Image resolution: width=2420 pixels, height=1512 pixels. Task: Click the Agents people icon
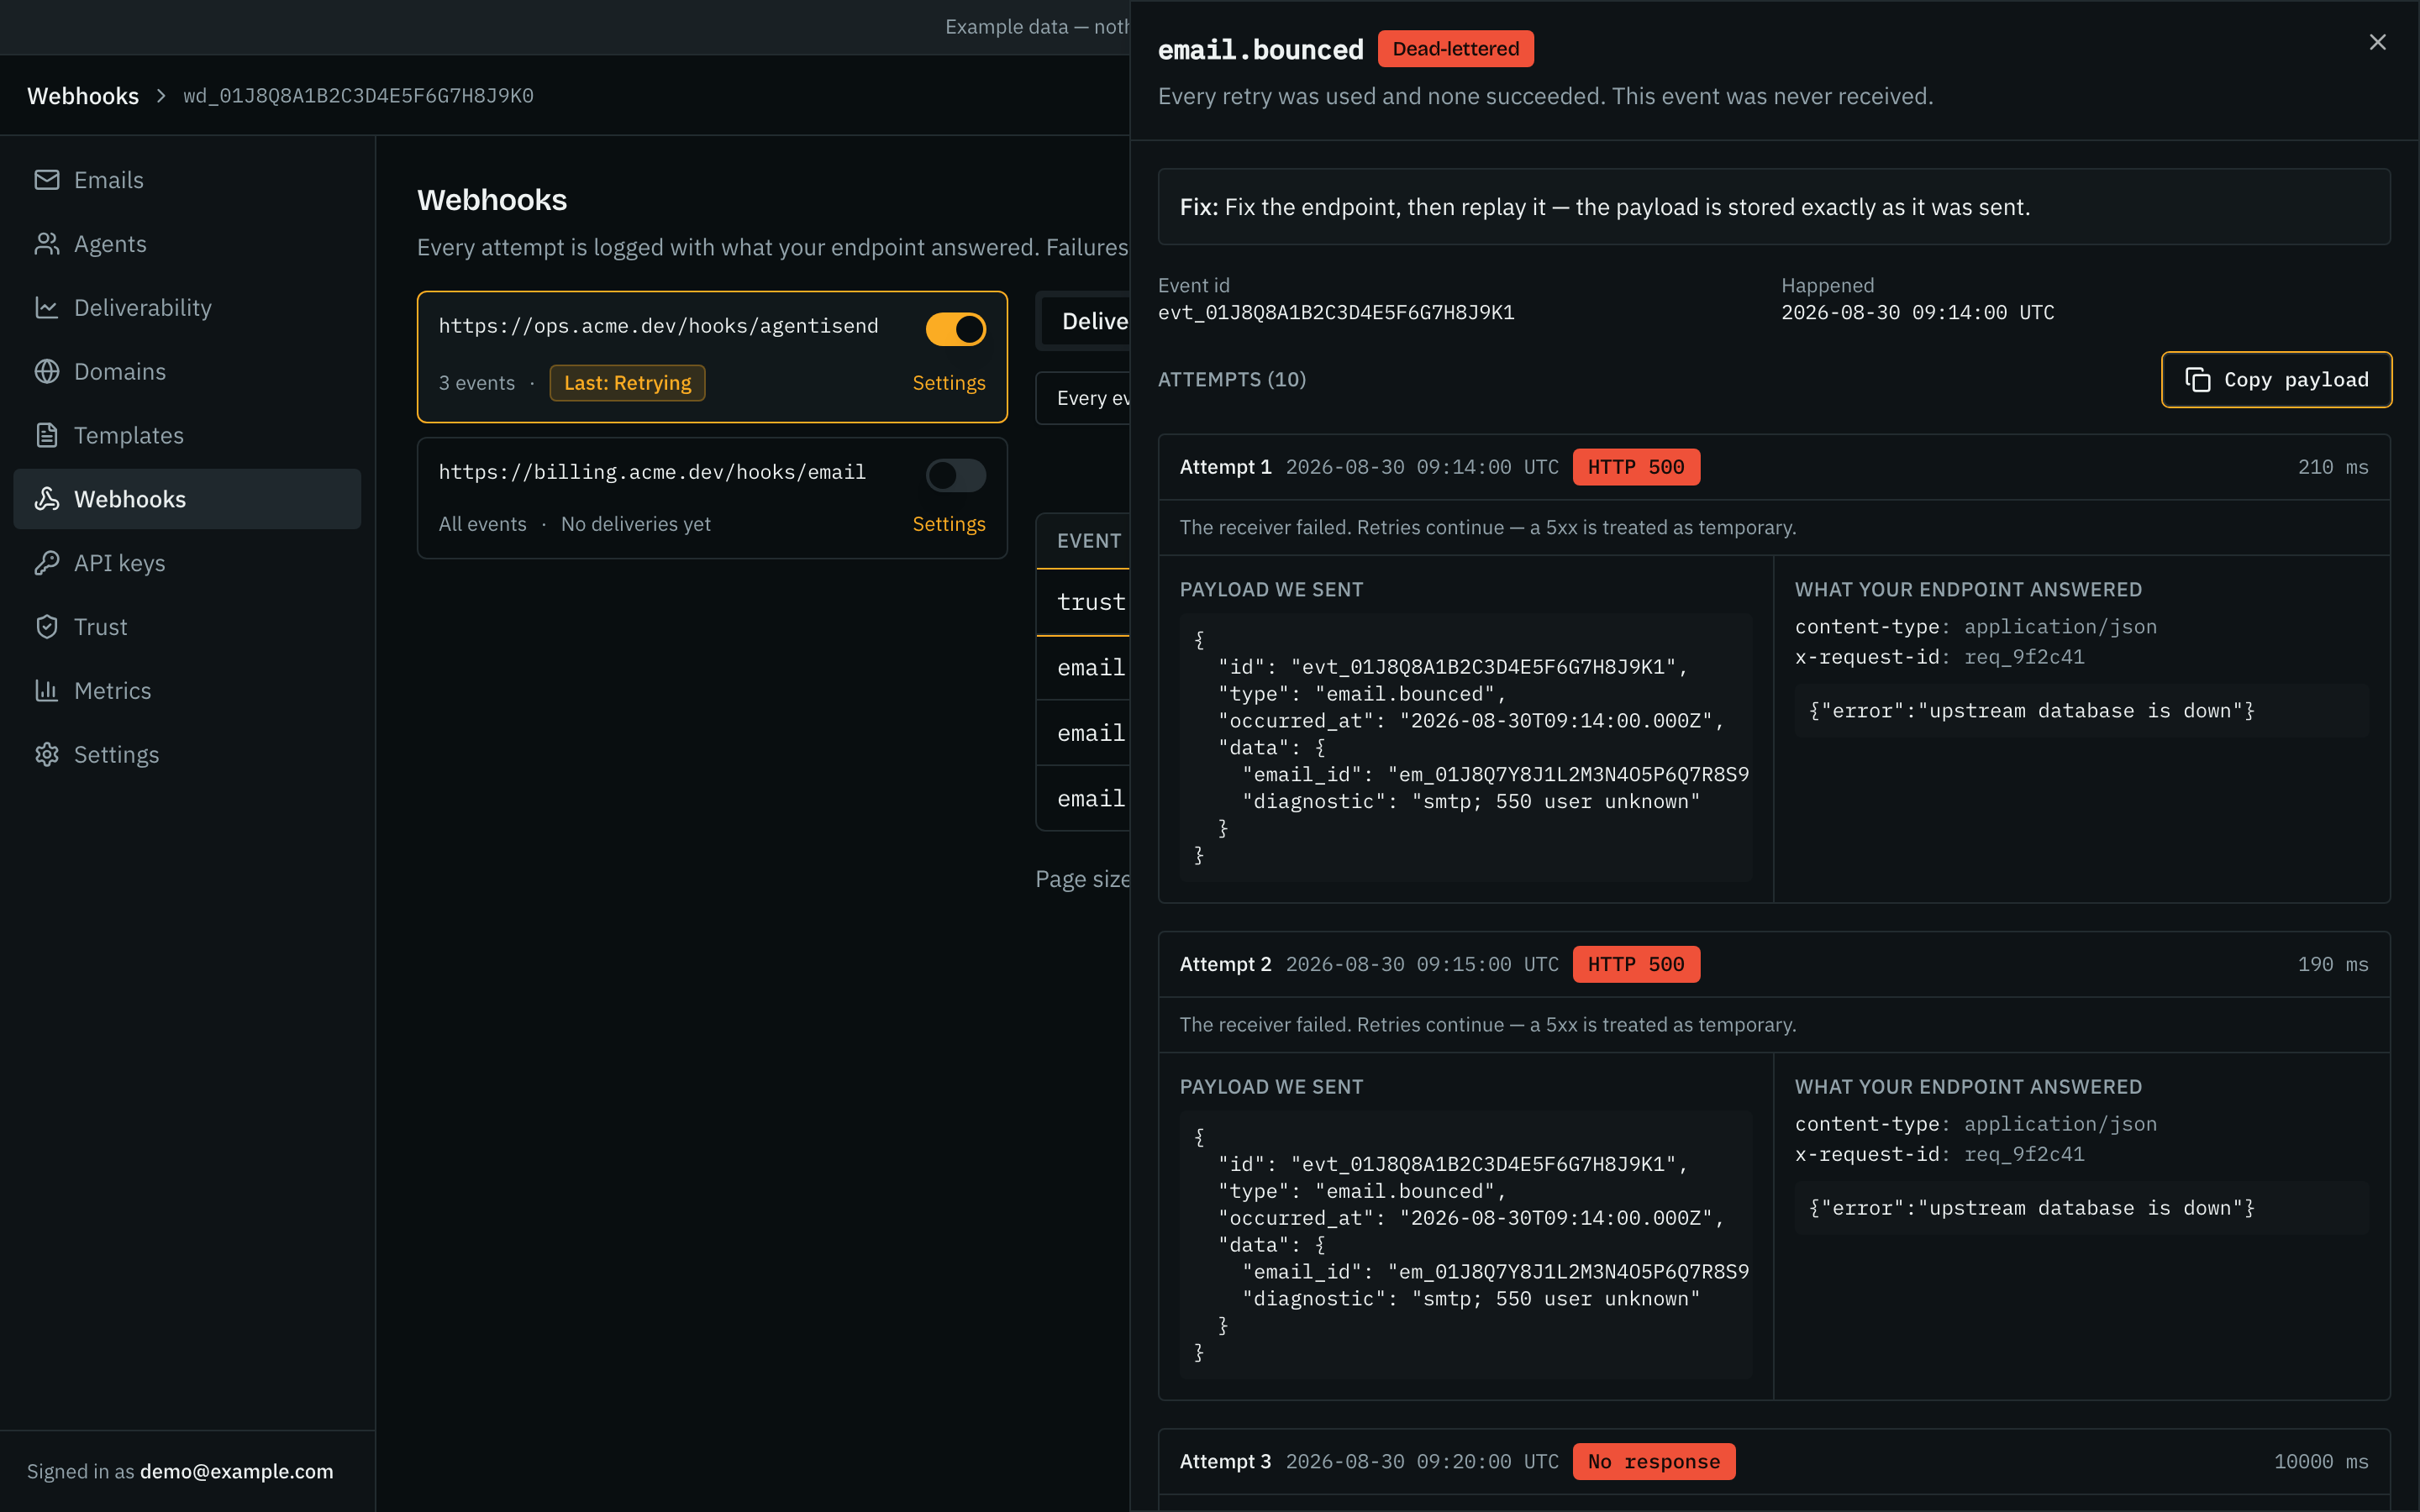(47, 244)
